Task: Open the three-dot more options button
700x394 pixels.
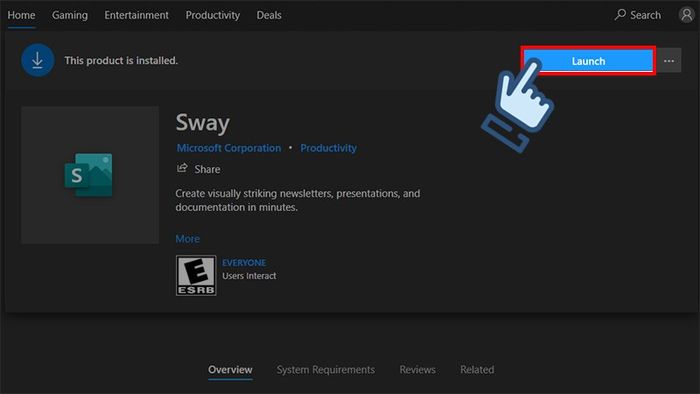Action: pyautogui.click(x=669, y=61)
